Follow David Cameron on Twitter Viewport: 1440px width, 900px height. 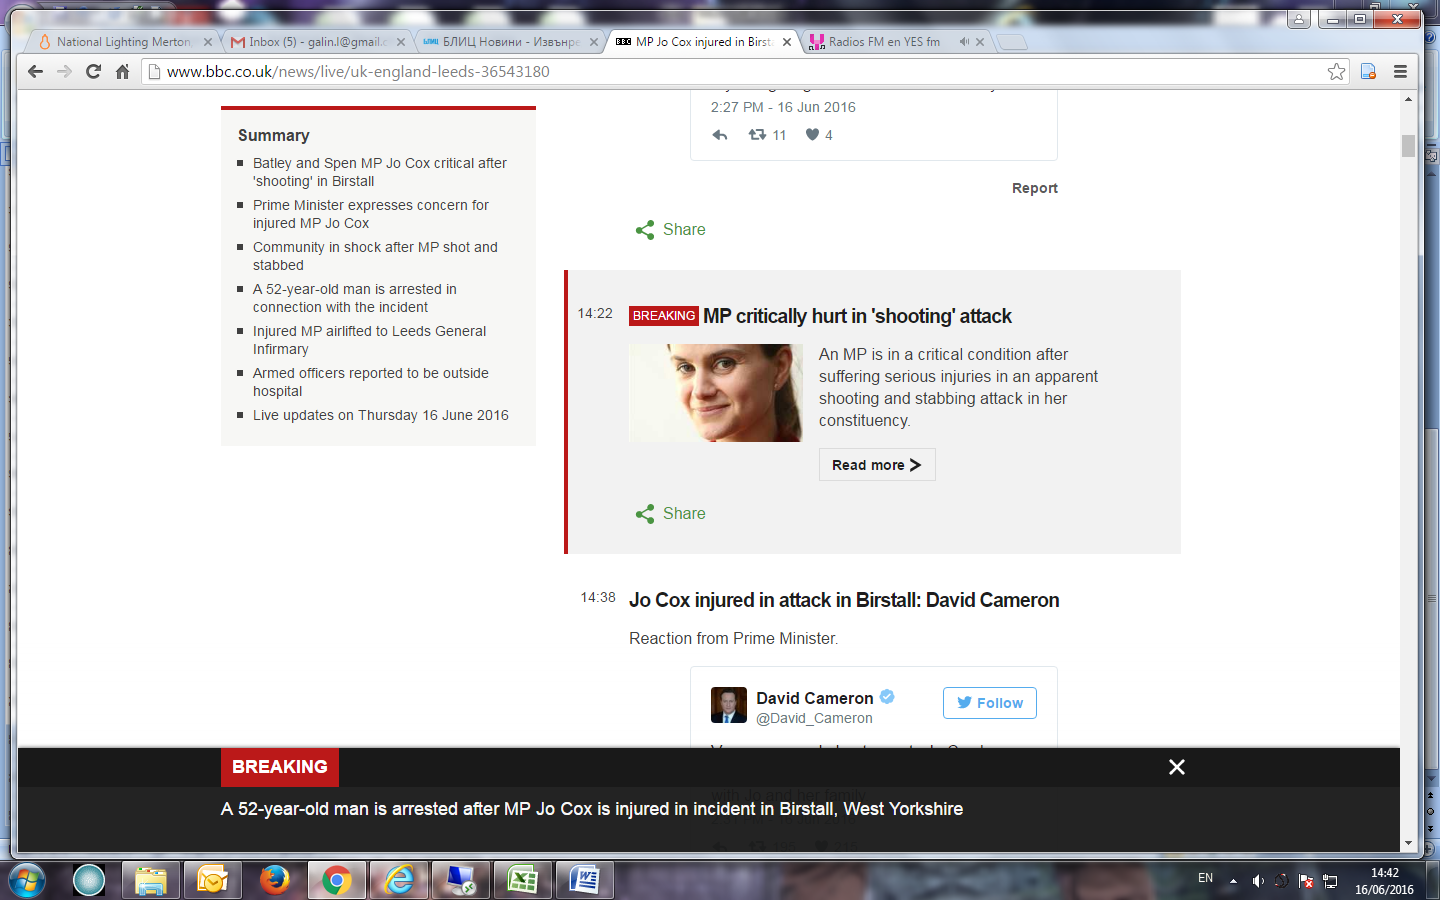[x=990, y=703]
